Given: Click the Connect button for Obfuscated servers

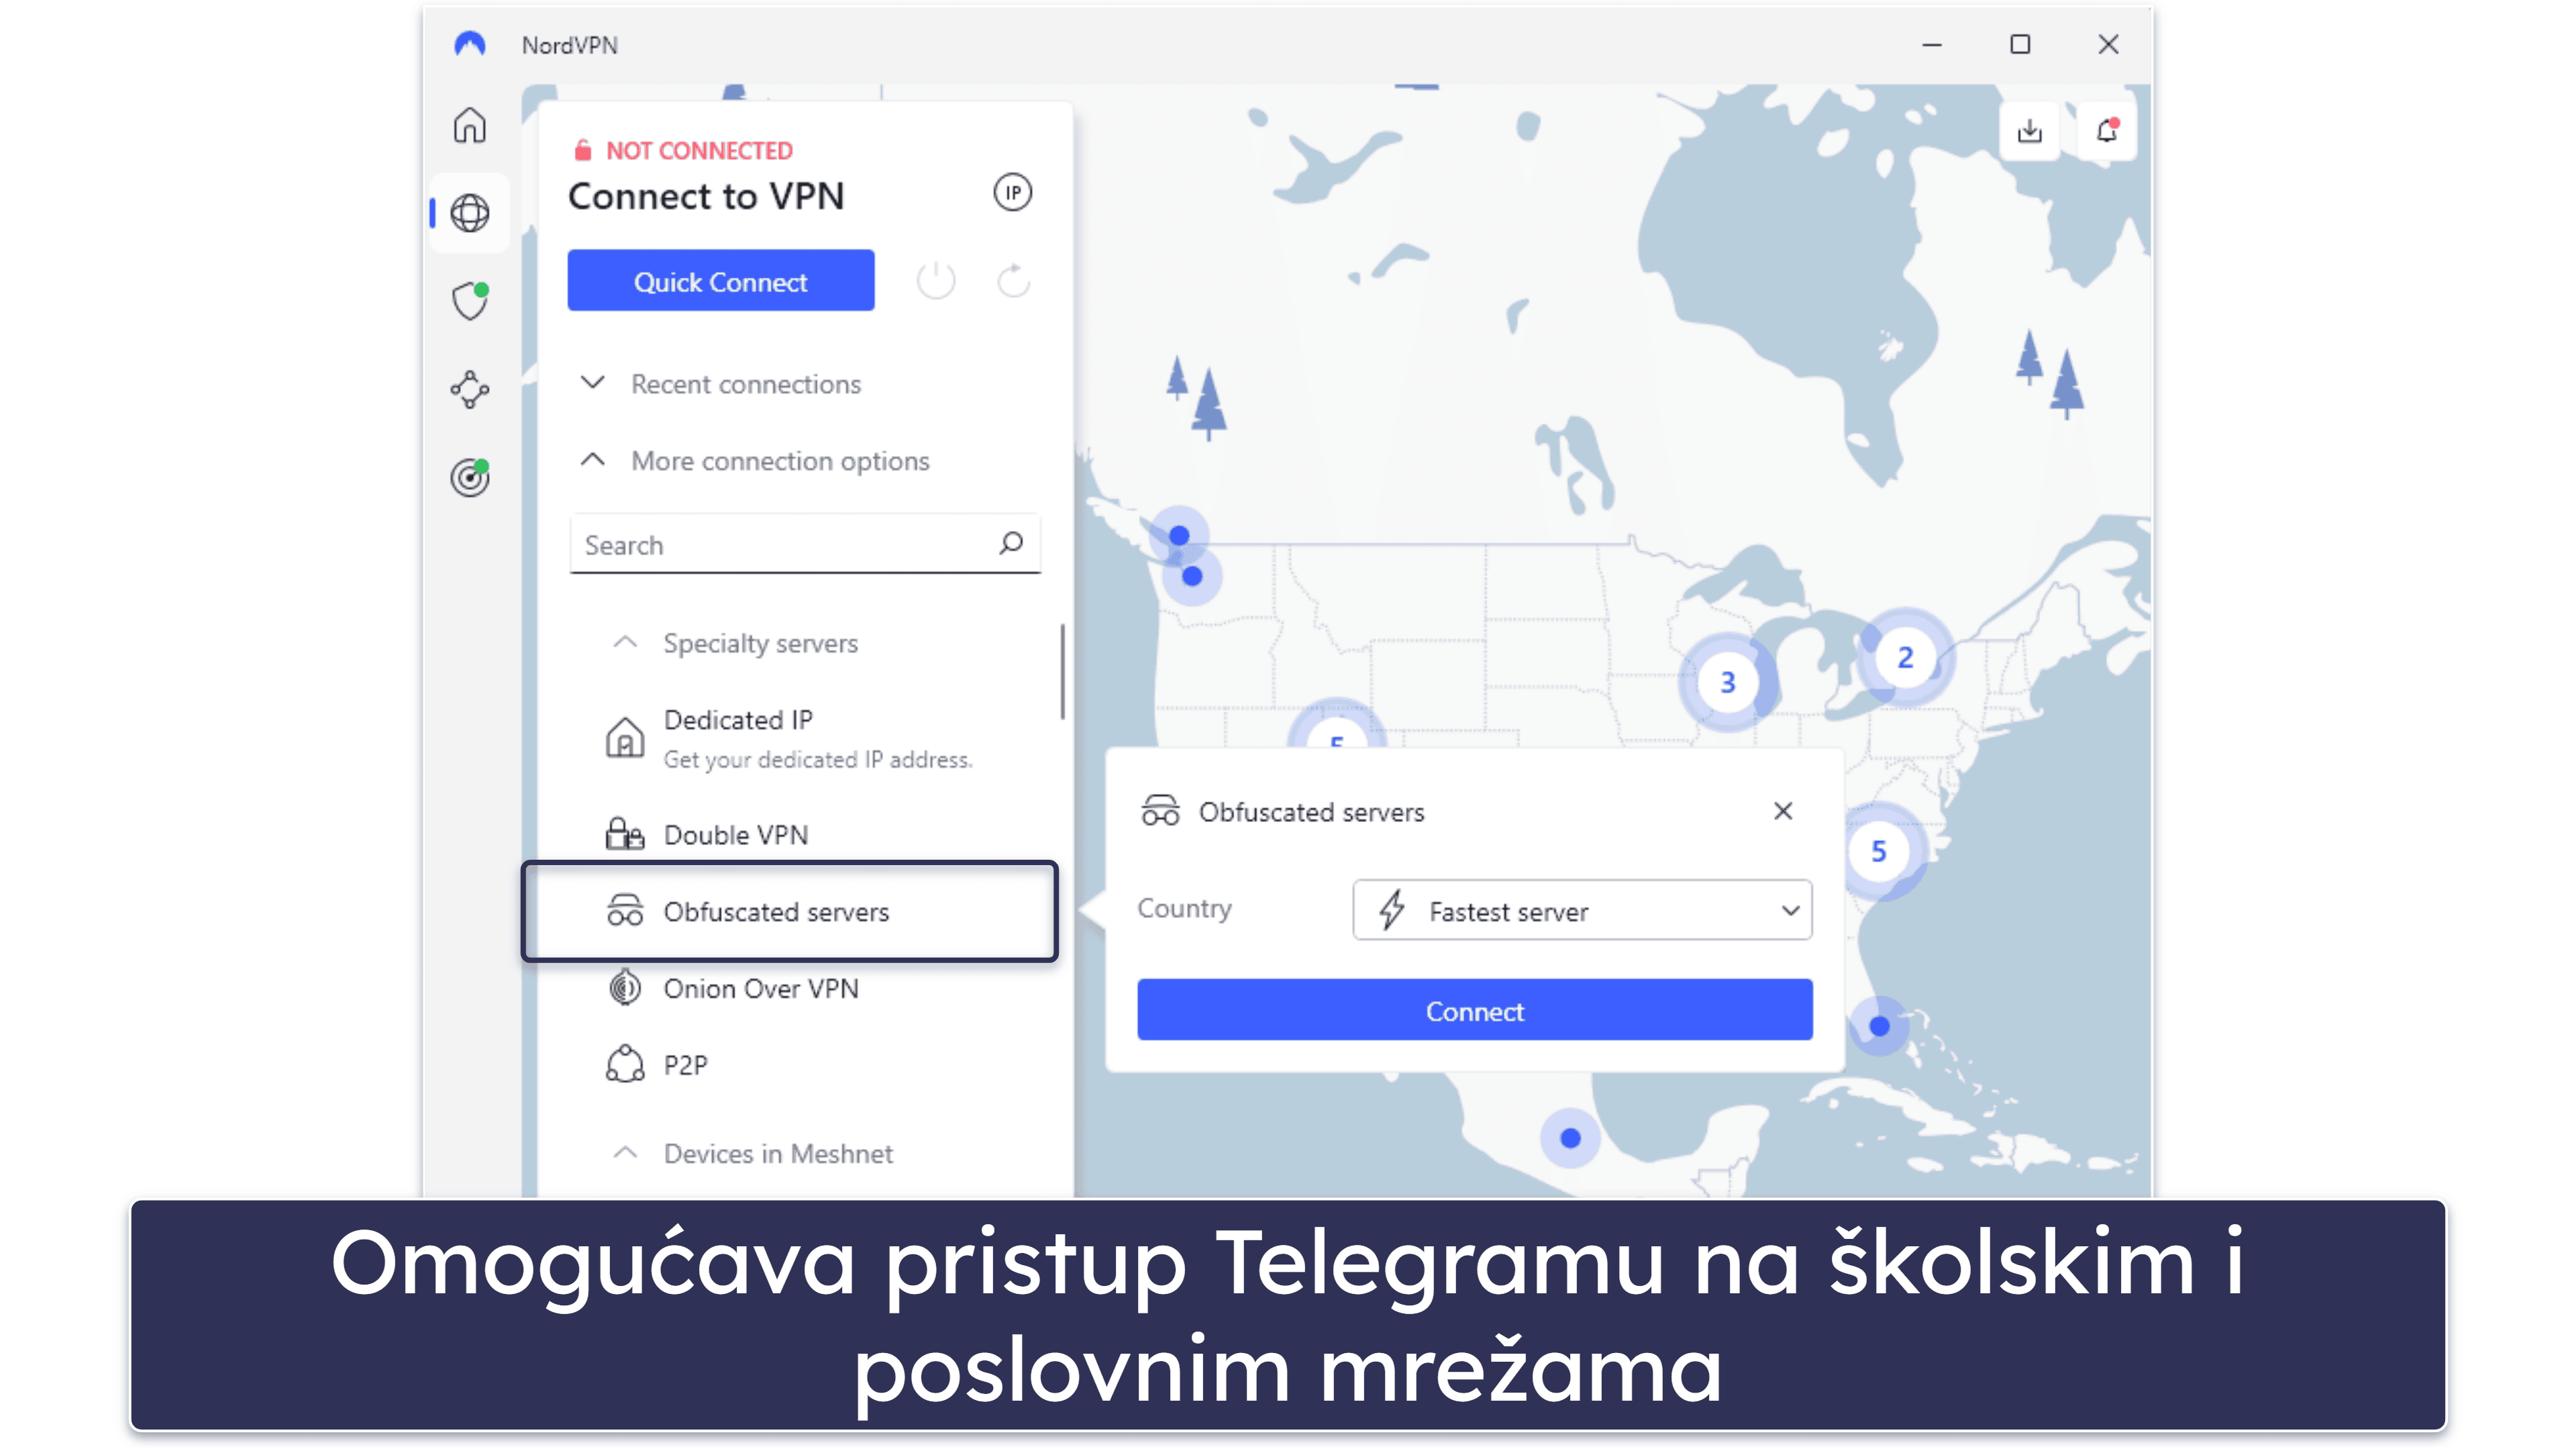Looking at the screenshot, I should pyautogui.click(x=1472, y=1009).
